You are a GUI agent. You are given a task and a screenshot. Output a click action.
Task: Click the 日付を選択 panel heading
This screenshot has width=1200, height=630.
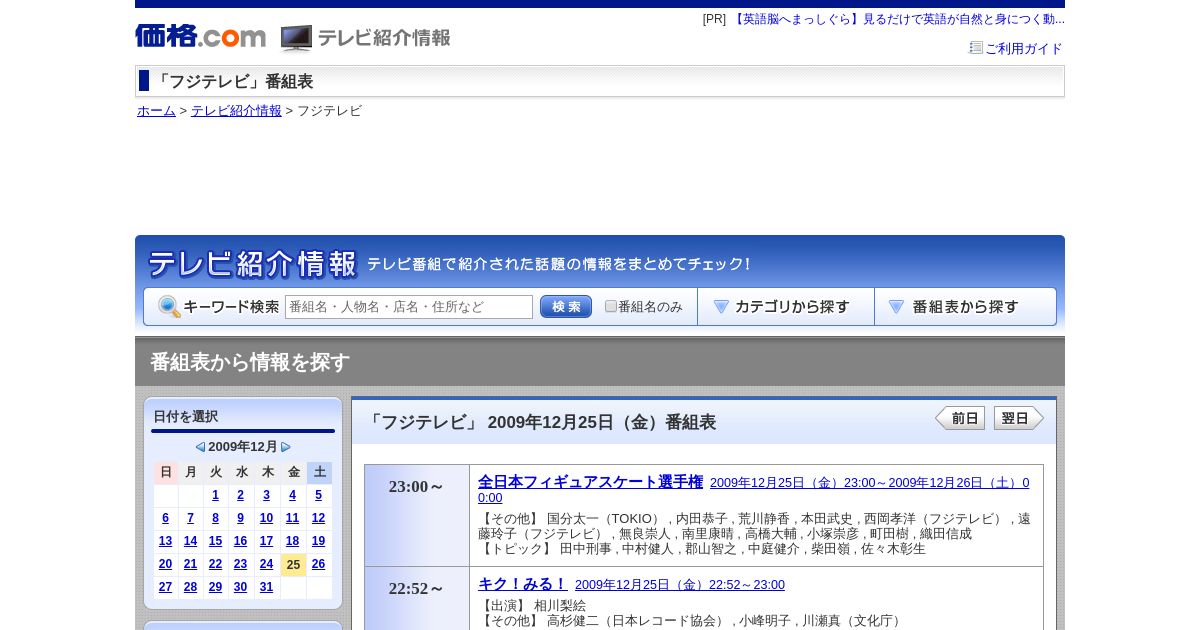point(185,416)
